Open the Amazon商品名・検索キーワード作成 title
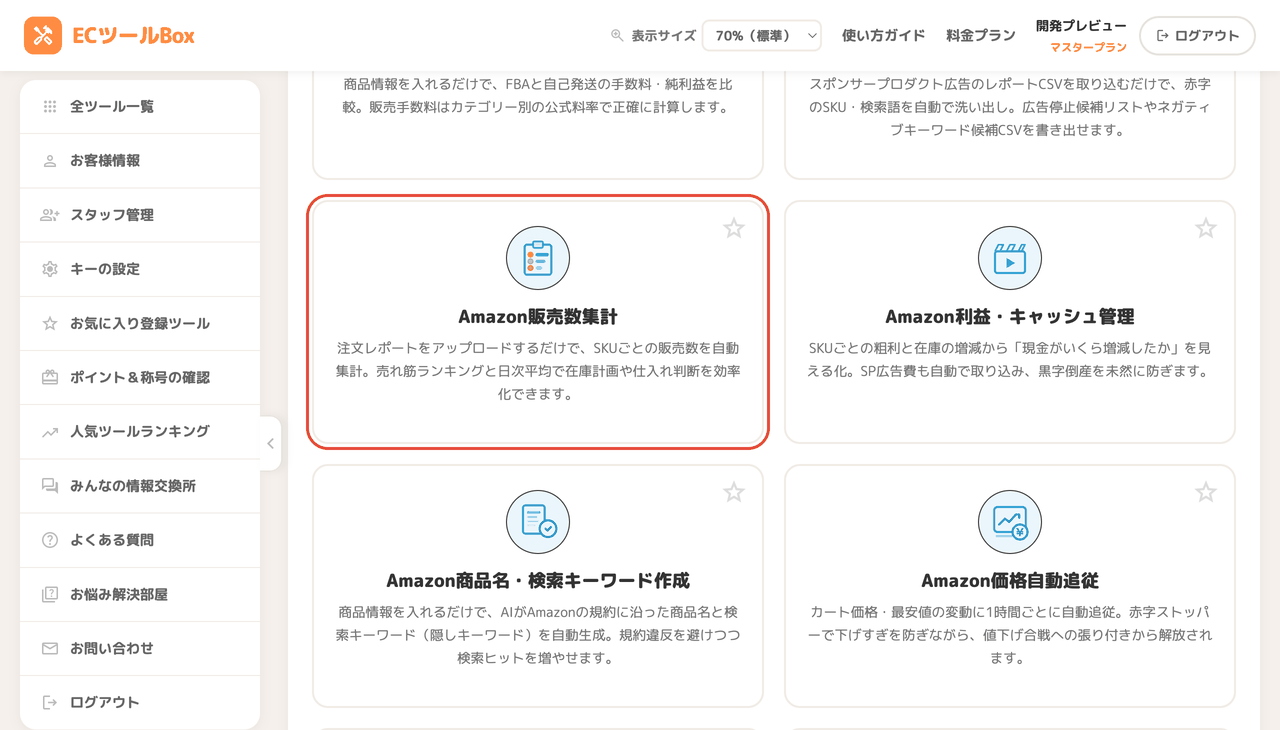The image size is (1280, 730). pos(538,581)
